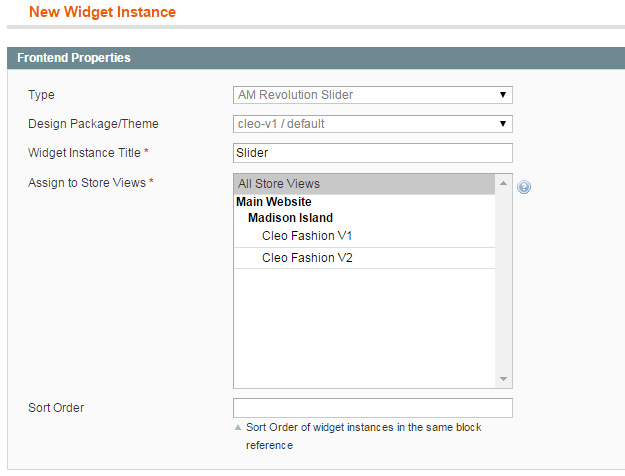
Task: Focus the Widget Instance Title field
Action: click(x=372, y=153)
